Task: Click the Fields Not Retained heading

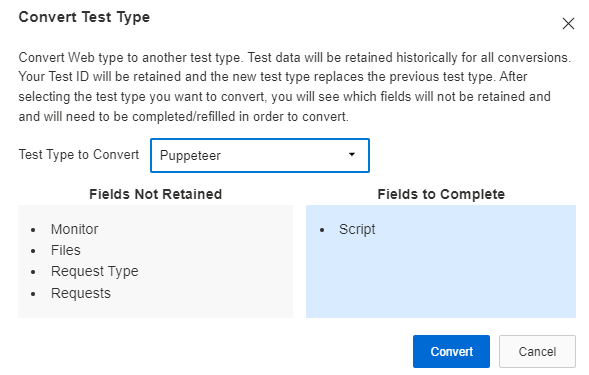Action: tap(156, 194)
